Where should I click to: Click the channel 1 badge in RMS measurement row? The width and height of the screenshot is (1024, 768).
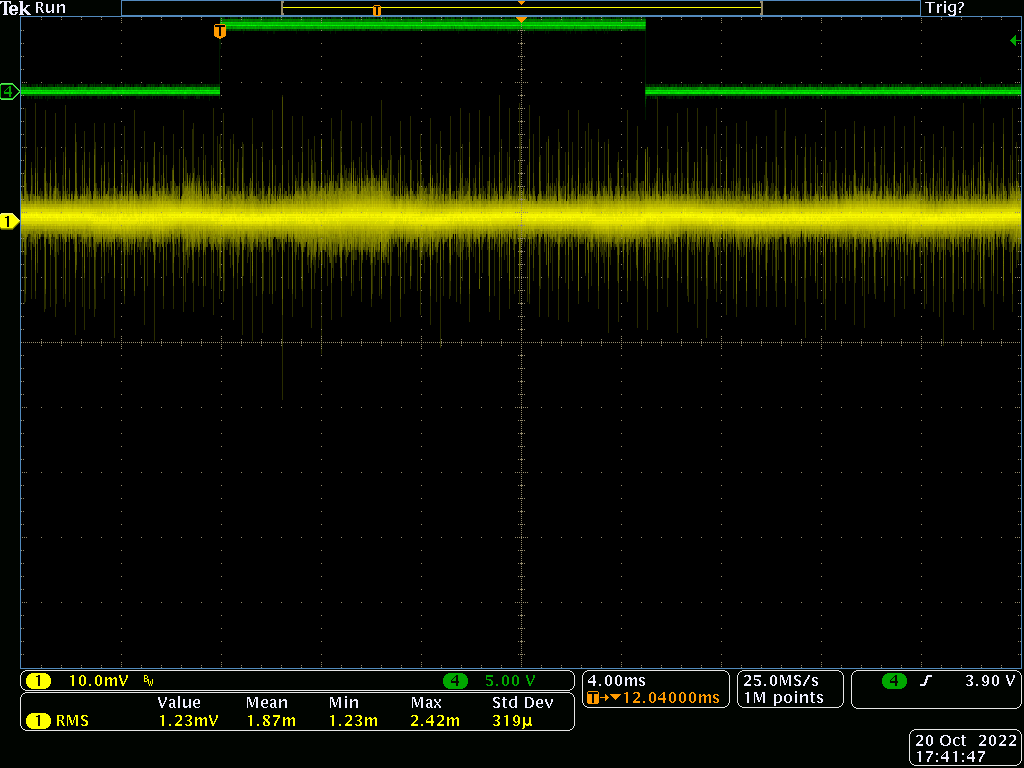click(38, 720)
